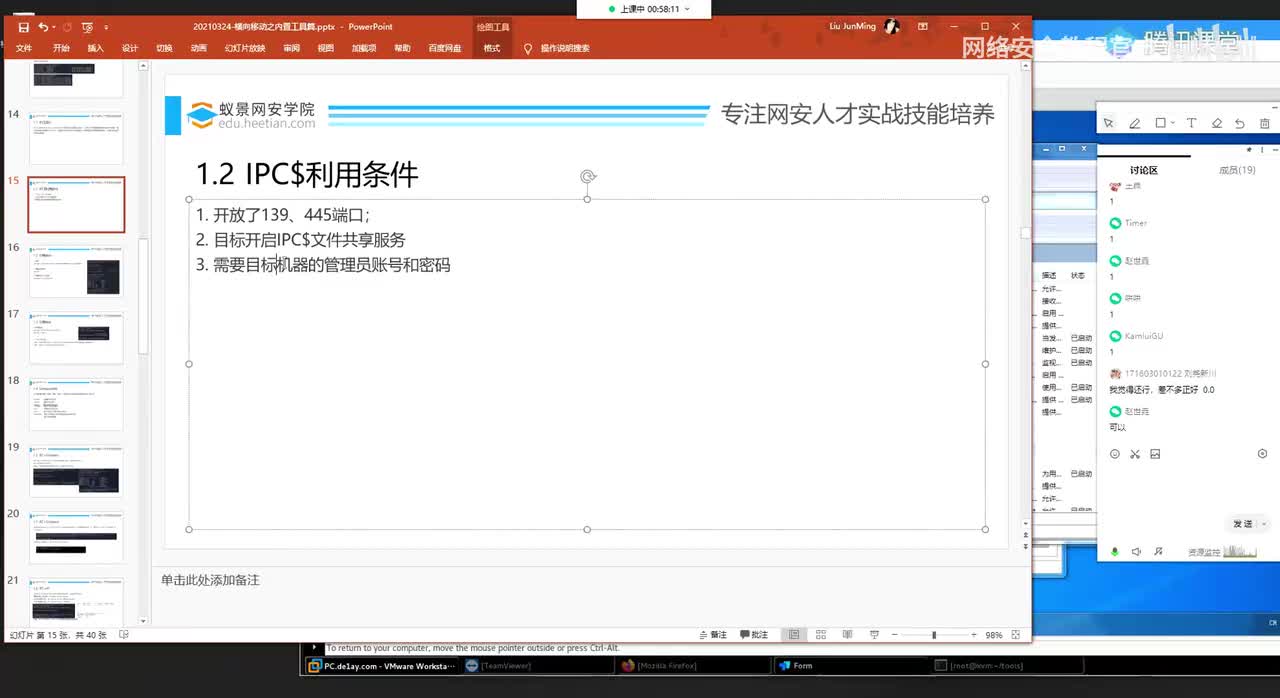Open the undo history dropdown arrow

coord(54,27)
